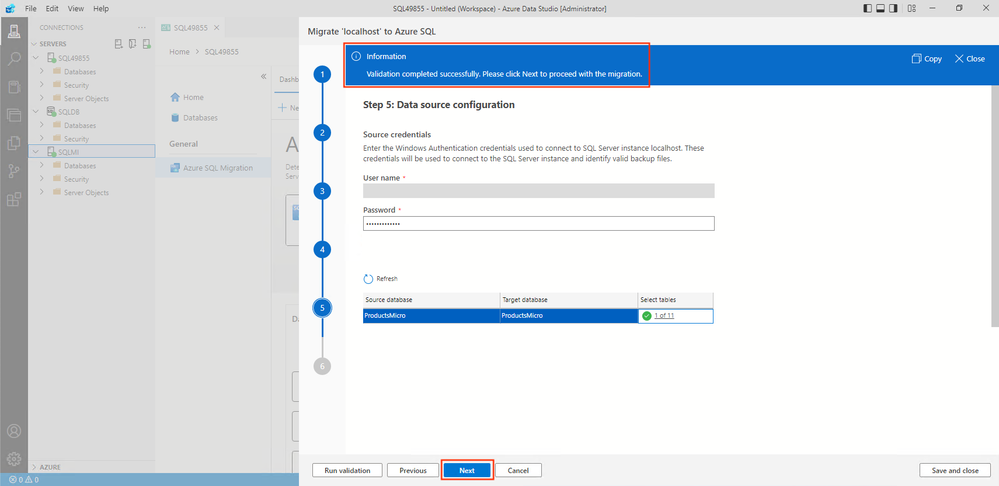Image resolution: width=999 pixels, height=486 pixels.
Task: Open the Notebooks view icon
Action: click(13, 87)
